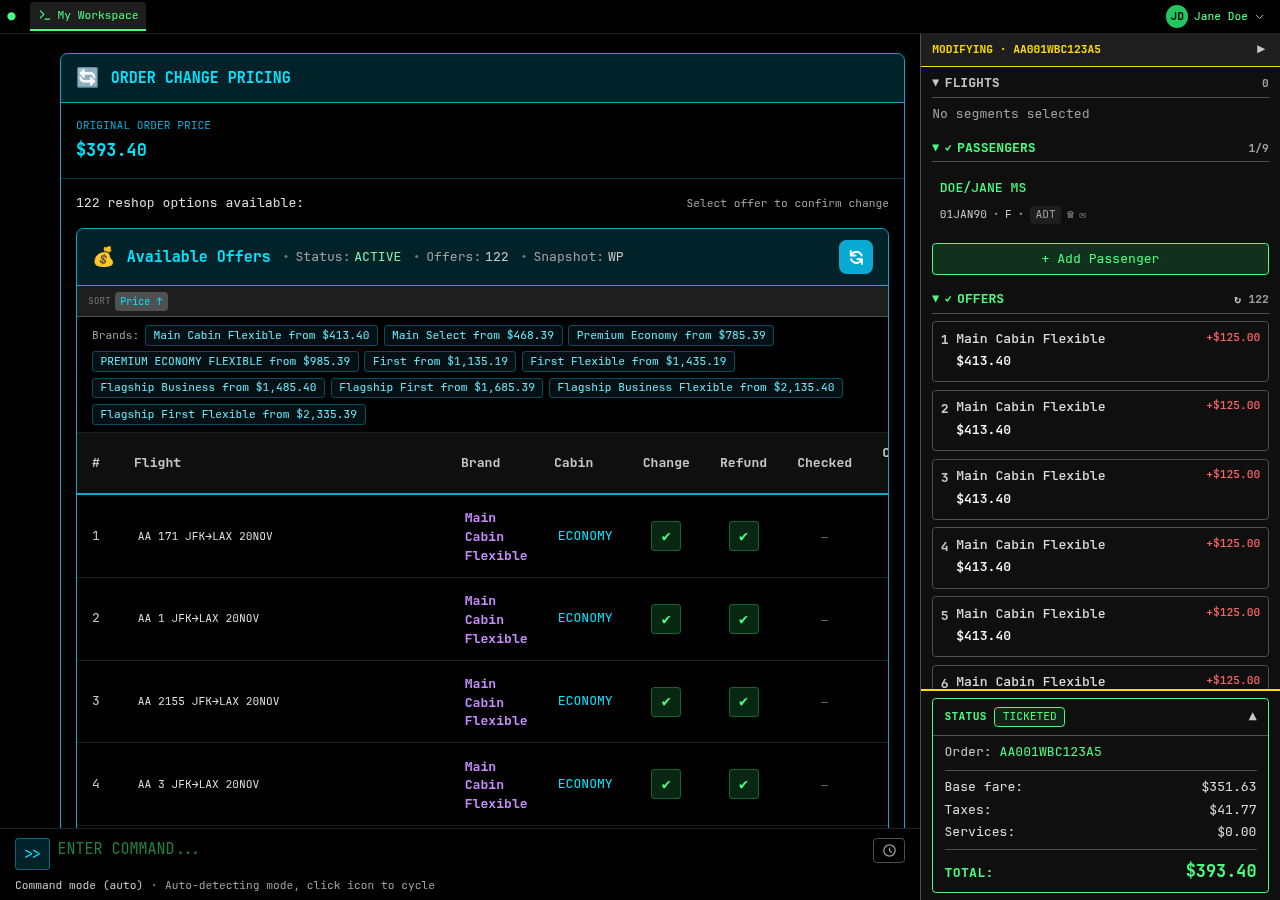Select offer 5 Main Cabin Flexible card
Image resolution: width=1280 pixels, height=900 pixels.
tap(1100, 626)
